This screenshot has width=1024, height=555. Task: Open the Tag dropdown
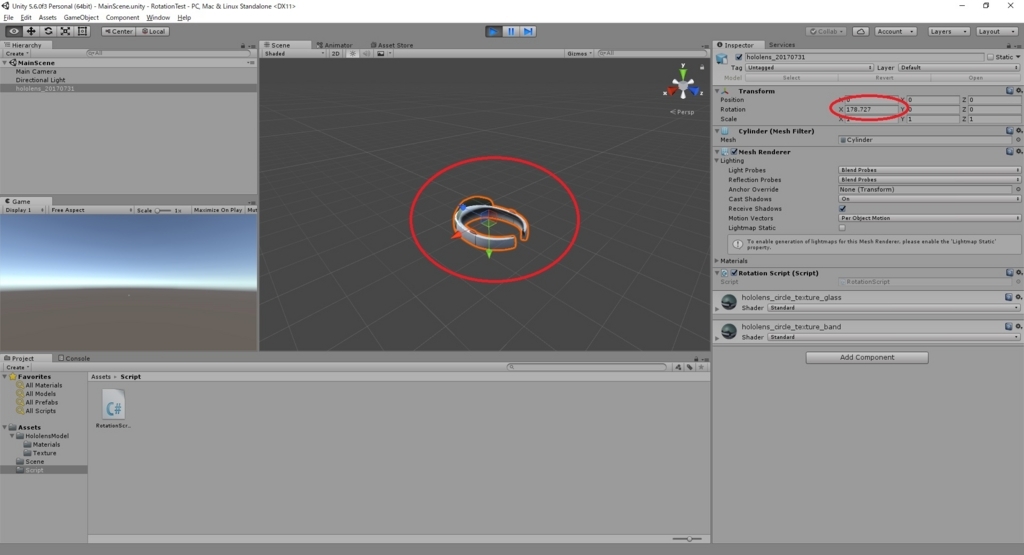pyautogui.click(x=809, y=67)
